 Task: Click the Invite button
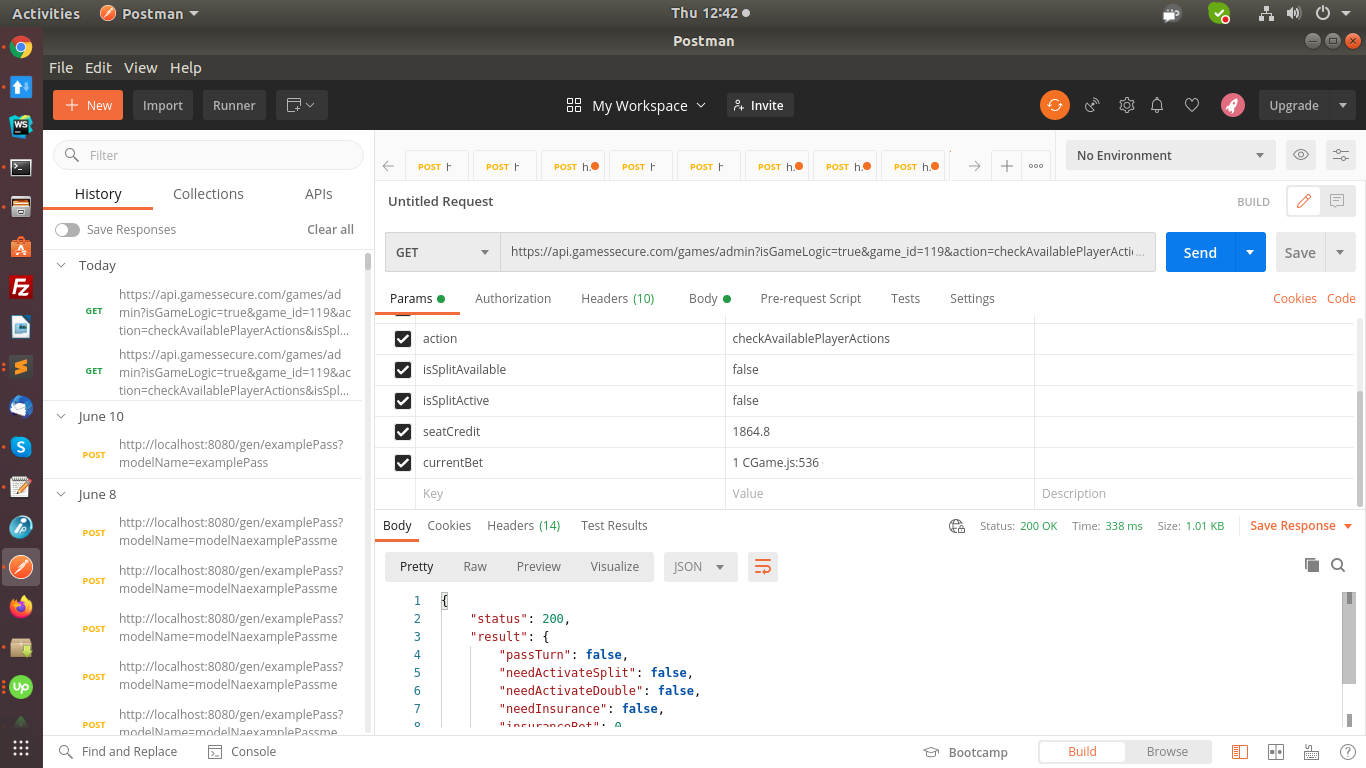tap(759, 105)
